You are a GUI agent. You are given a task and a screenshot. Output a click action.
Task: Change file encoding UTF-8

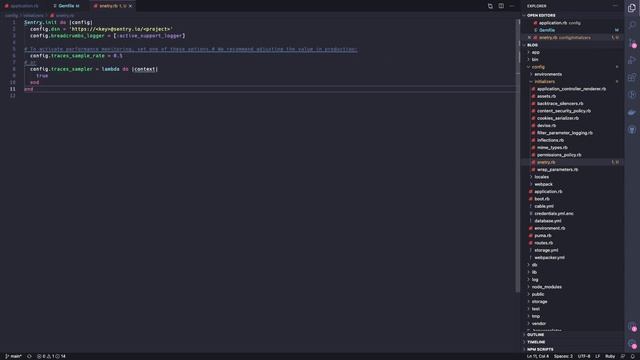[x=584, y=356]
